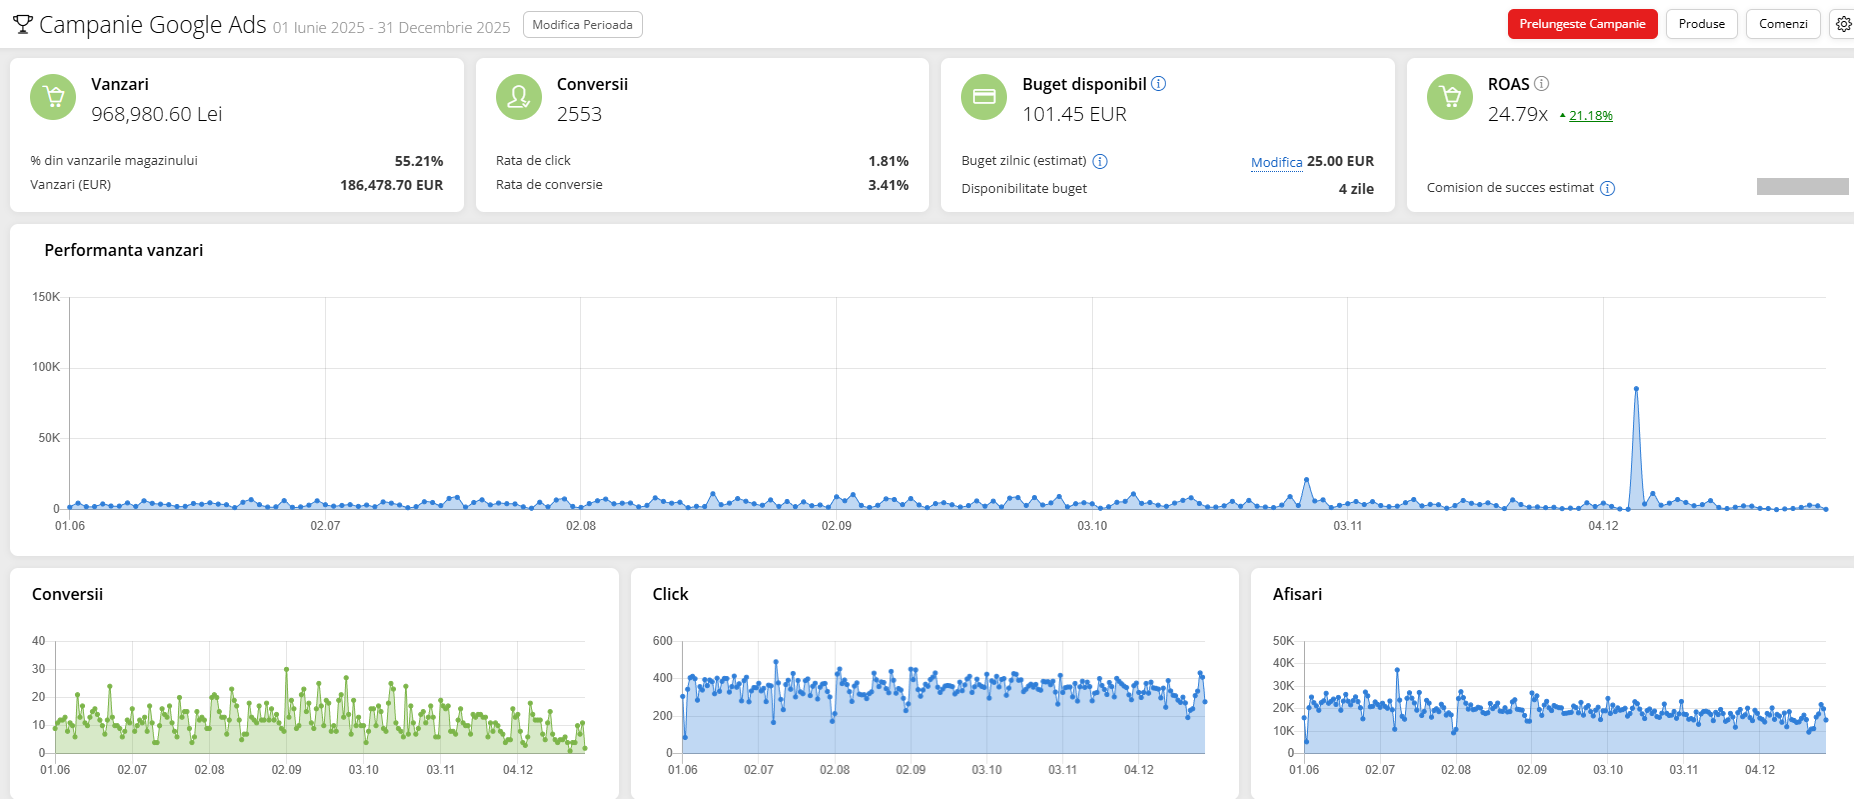Click the grey bar beside Comision de succes estimat
Screen dimensions: 1854x799
click(1802, 187)
